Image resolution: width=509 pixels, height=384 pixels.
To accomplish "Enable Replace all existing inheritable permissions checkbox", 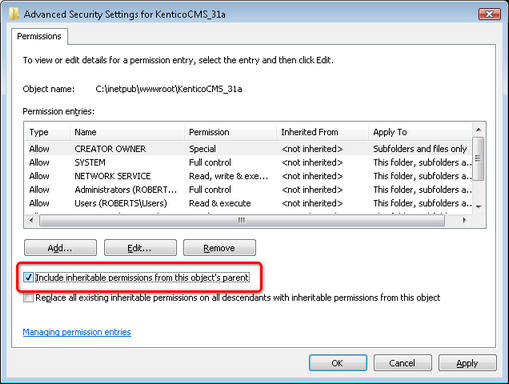I will tap(28, 297).
